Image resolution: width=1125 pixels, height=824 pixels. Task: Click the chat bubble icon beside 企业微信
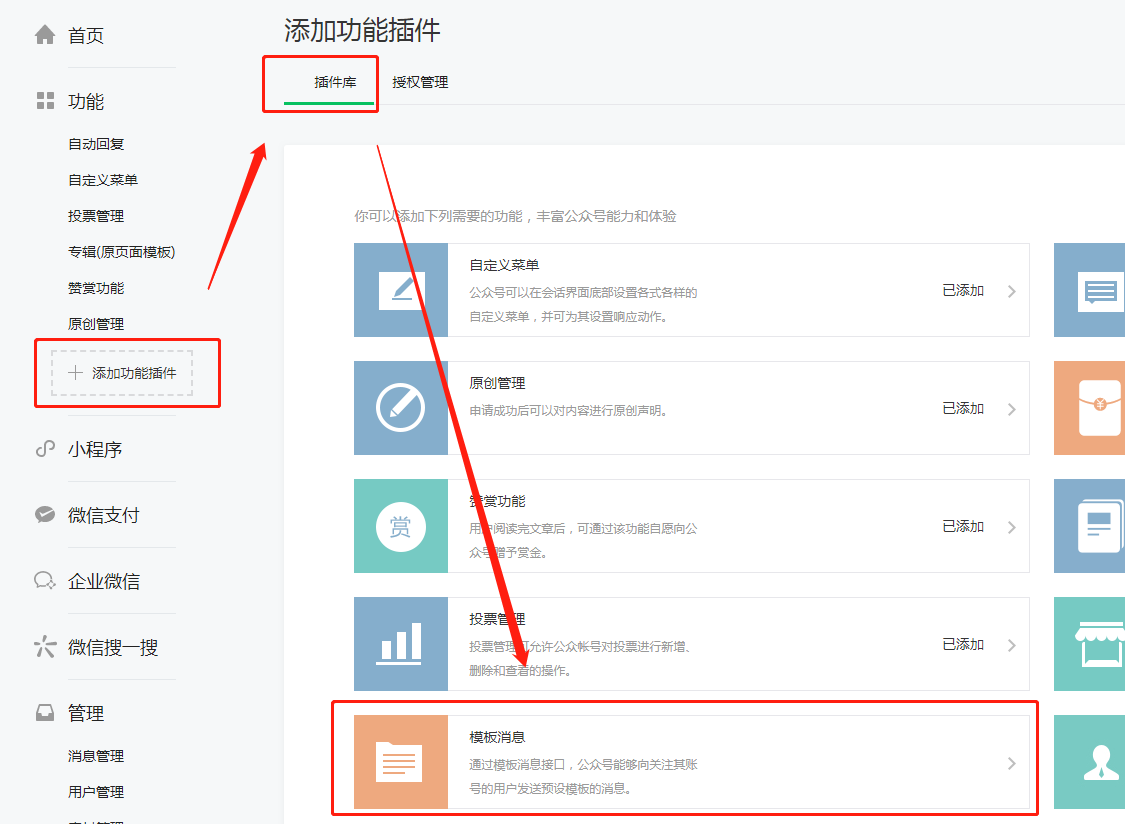click(x=45, y=581)
